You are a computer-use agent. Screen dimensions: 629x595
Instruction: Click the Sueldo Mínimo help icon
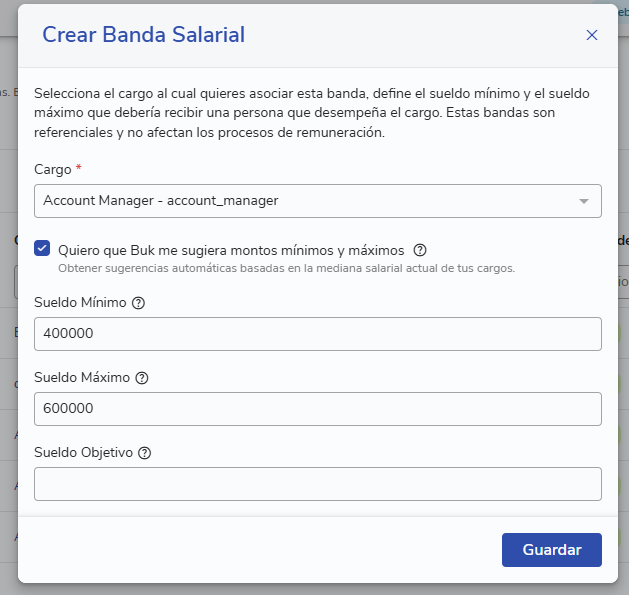(138, 303)
